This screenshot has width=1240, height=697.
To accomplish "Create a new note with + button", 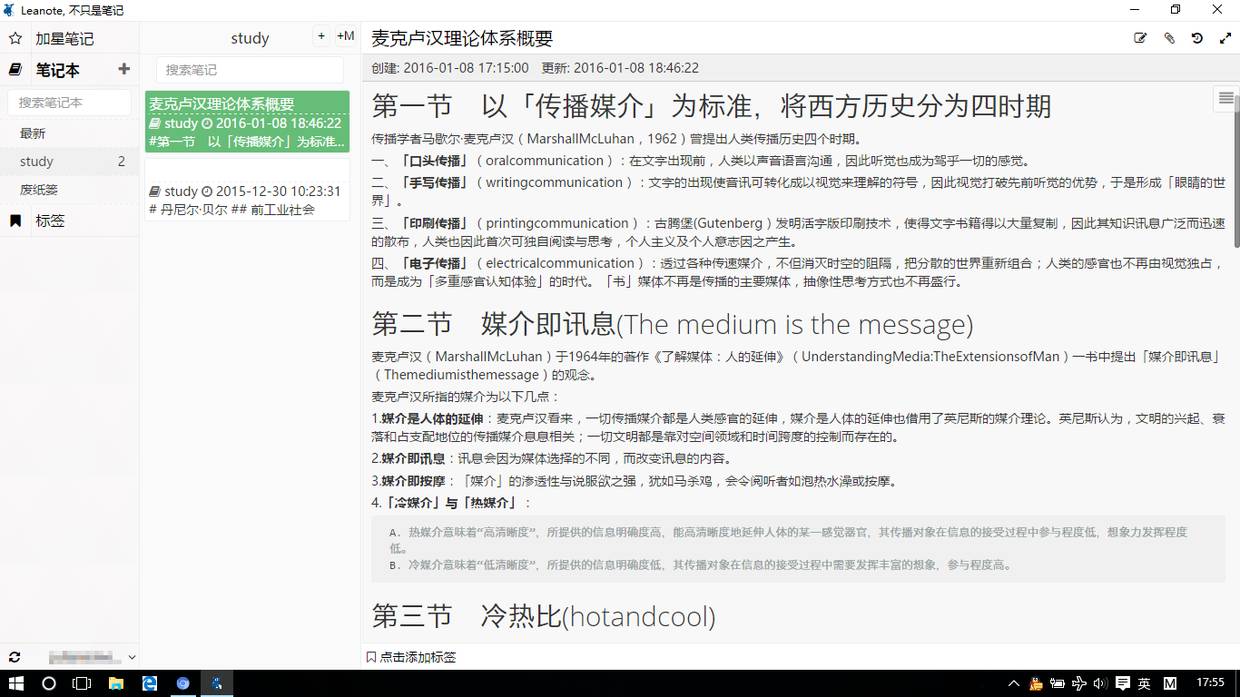I will coord(321,36).
